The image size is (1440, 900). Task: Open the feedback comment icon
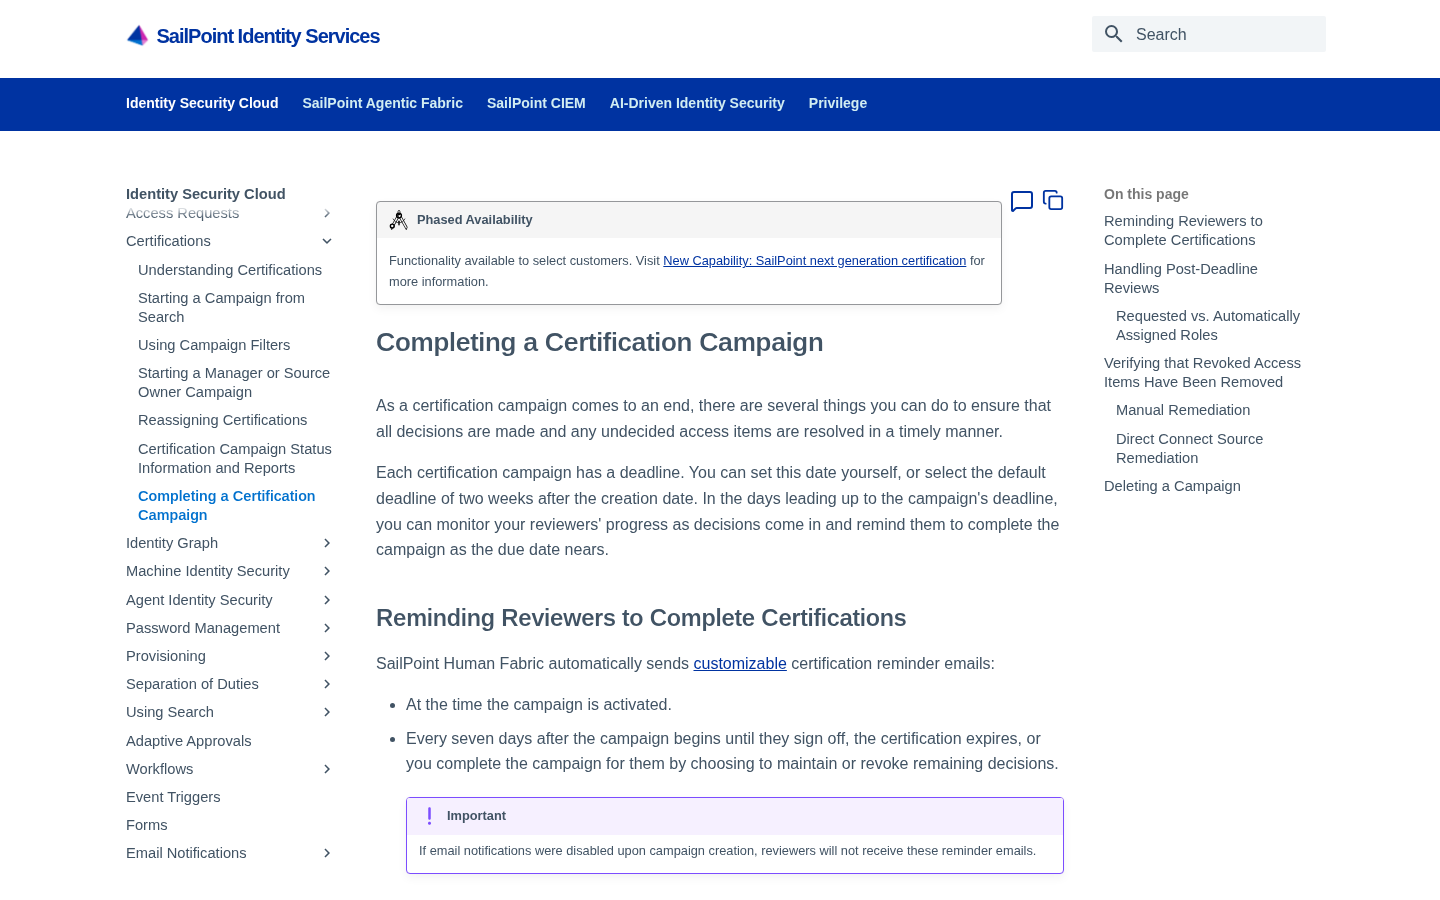(x=1022, y=201)
